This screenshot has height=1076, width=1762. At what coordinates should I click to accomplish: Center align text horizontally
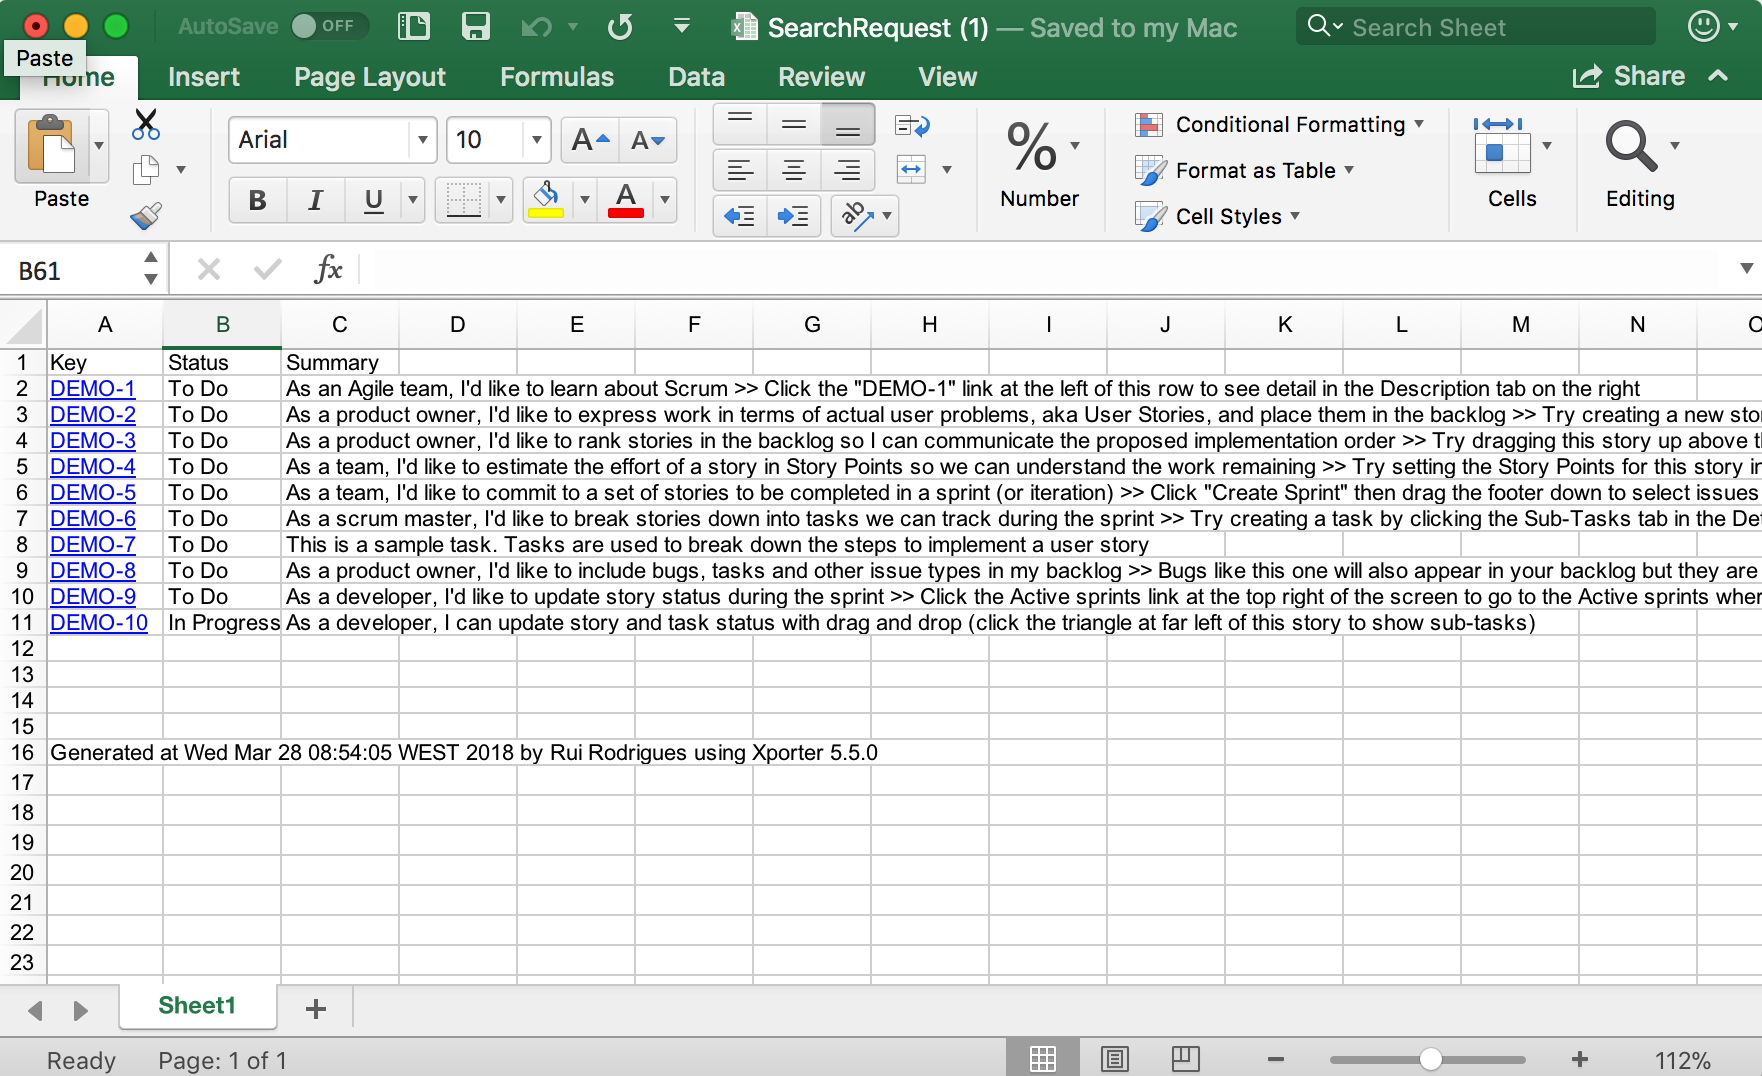click(x=793, y=171)
